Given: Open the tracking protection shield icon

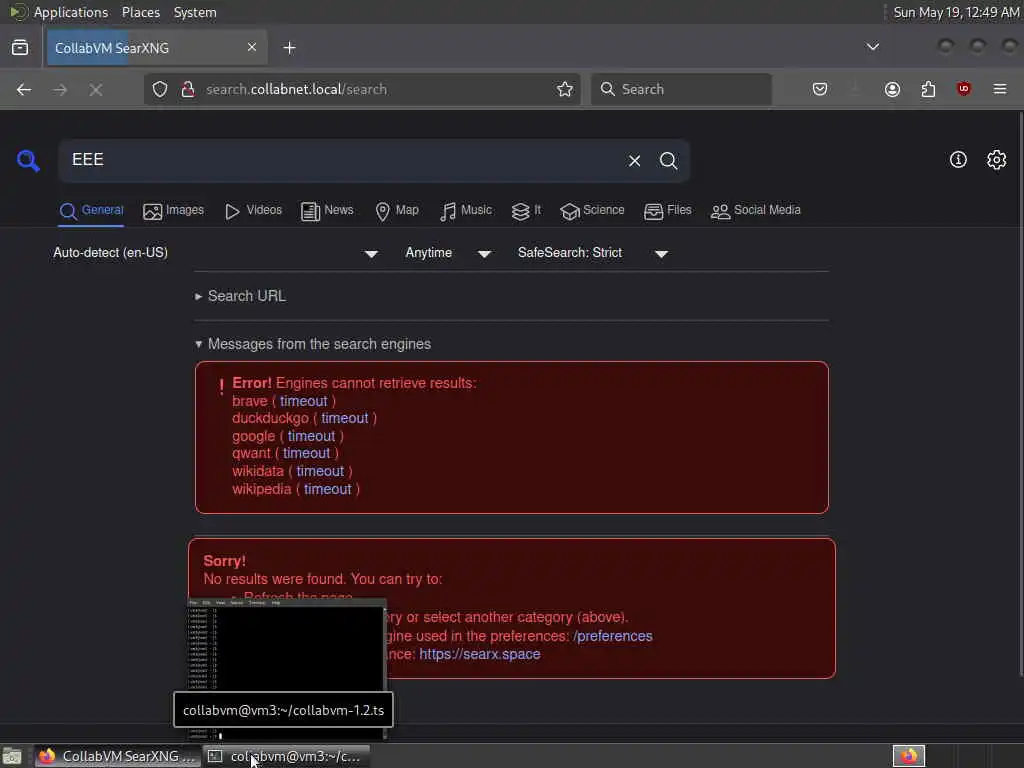Looking at the screenshot, I should coord(160,89).
